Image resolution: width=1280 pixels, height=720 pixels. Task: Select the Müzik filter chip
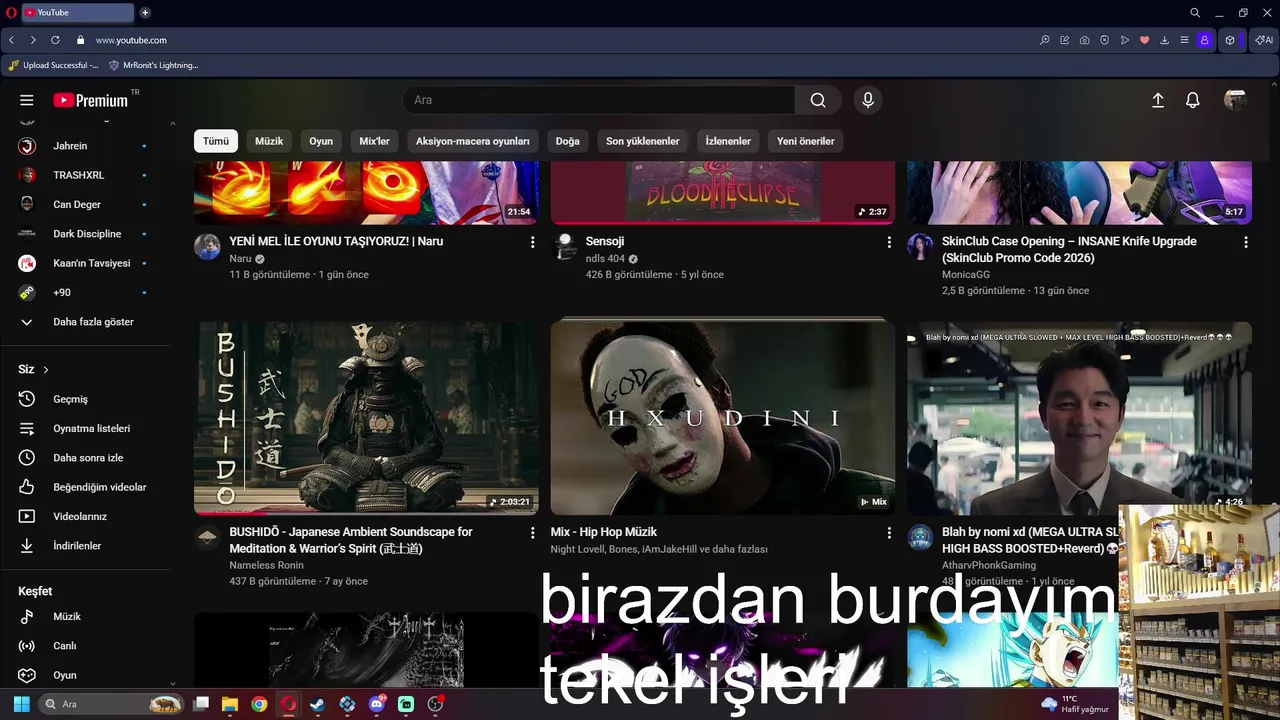coord(269,141)
